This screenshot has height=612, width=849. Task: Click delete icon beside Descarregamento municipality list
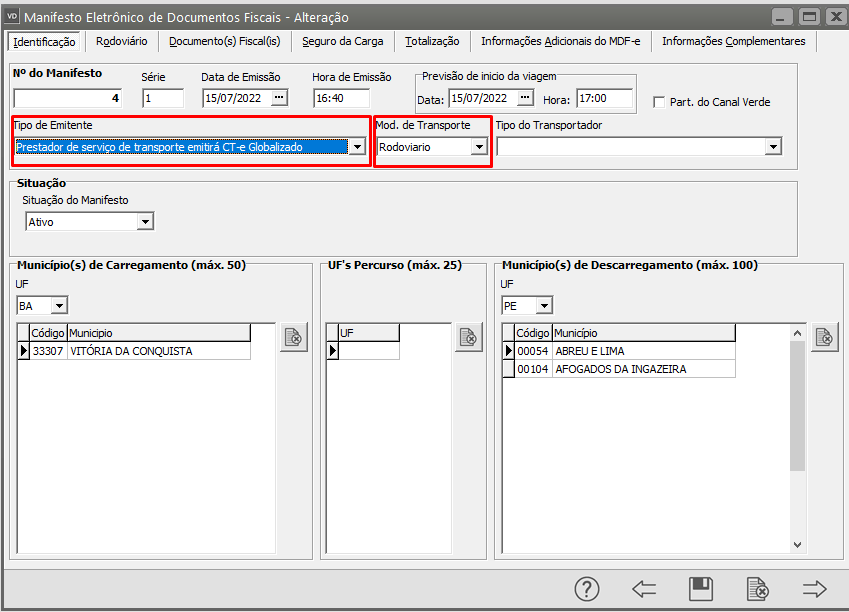(824, 338)
